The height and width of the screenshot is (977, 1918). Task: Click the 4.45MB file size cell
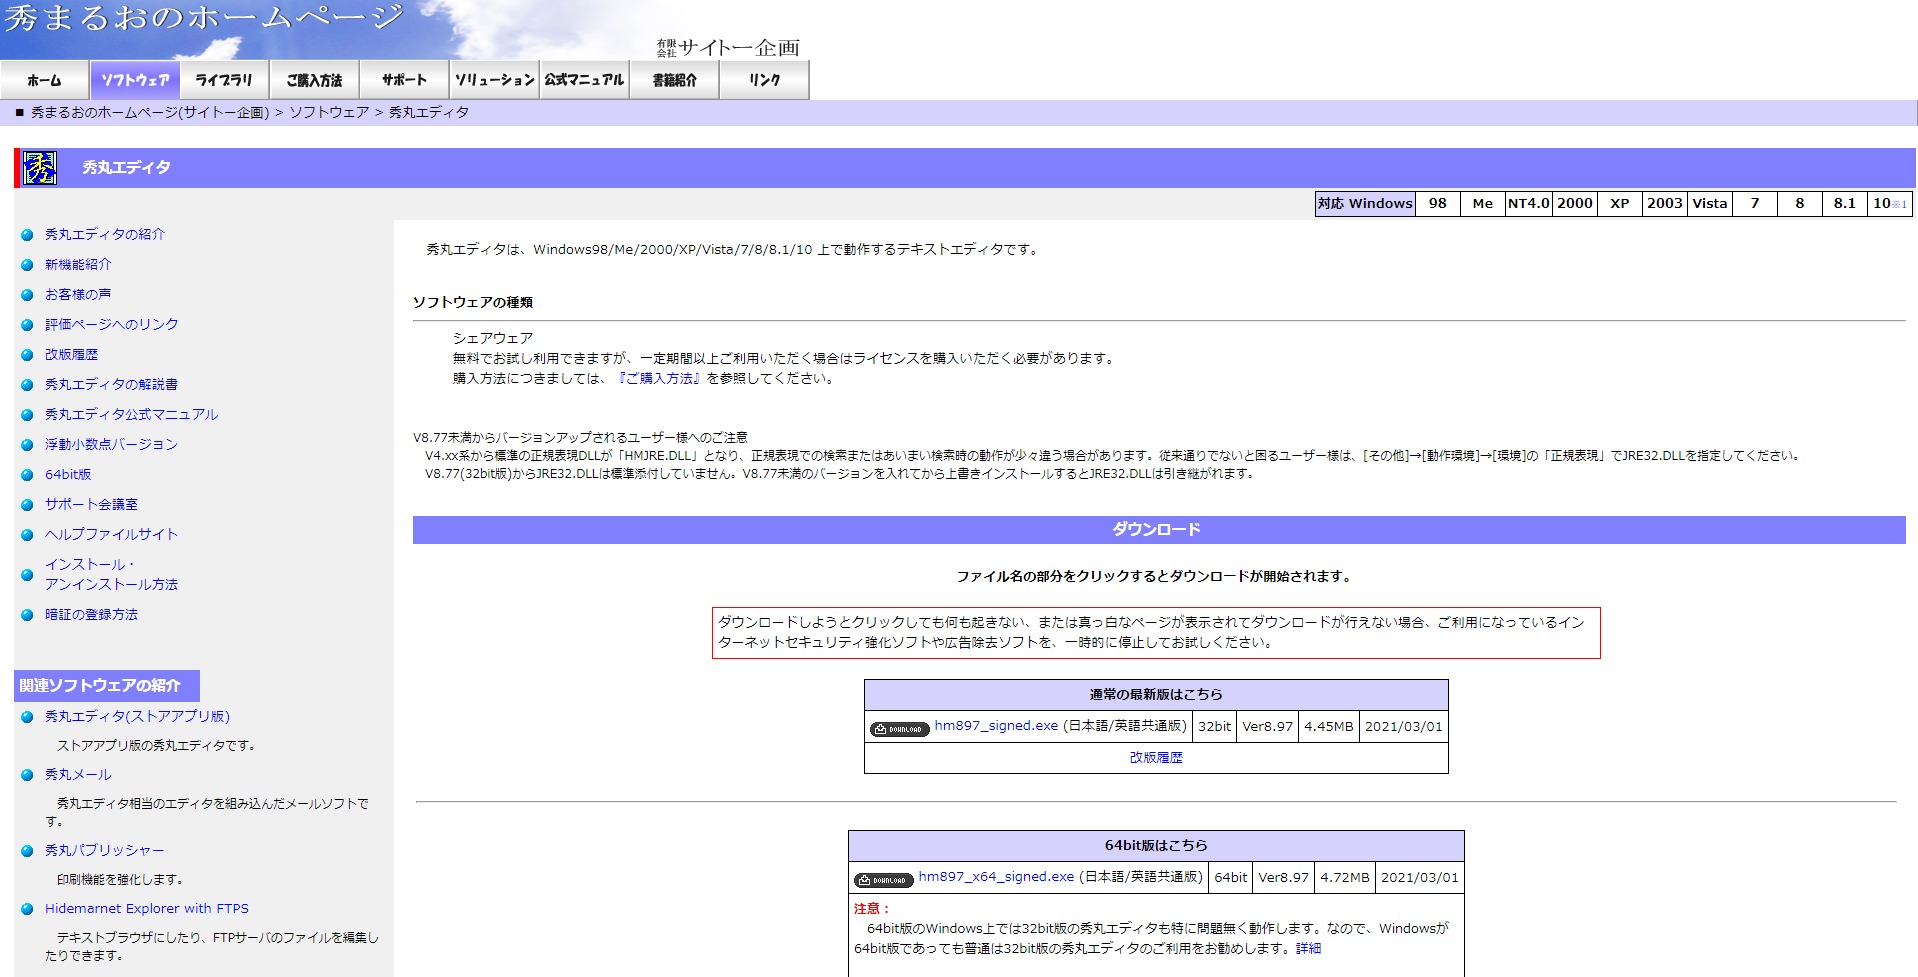pos(1328,727)
